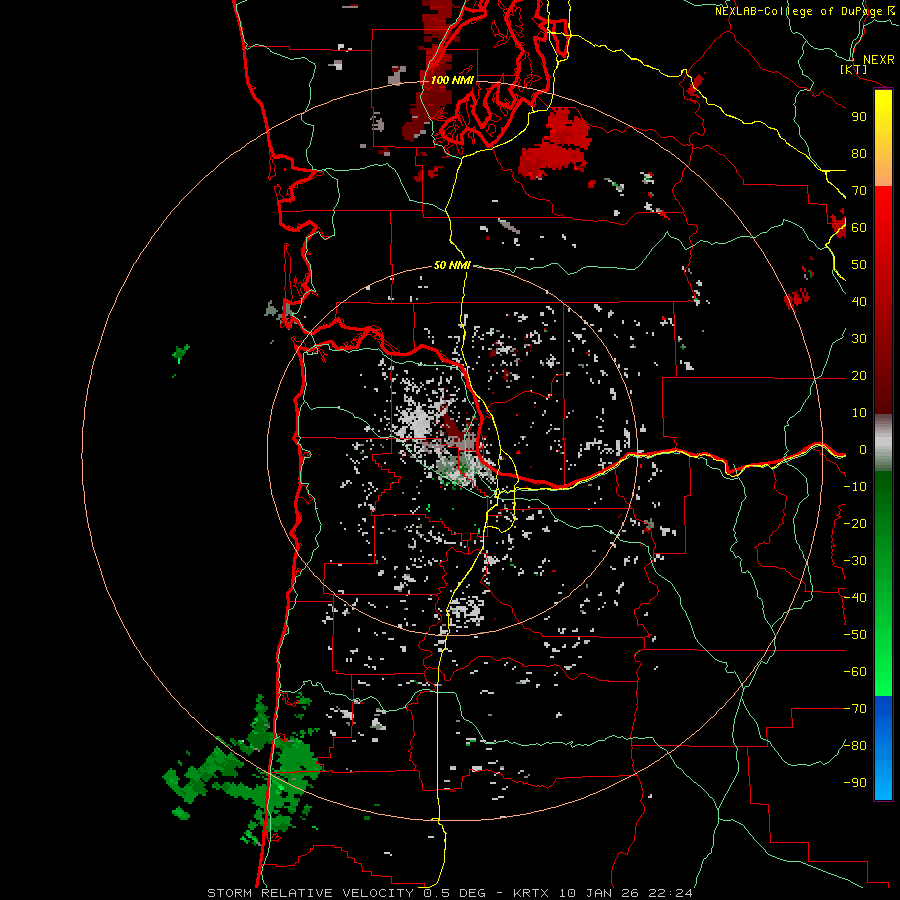The image size is (900, 900).
Task: Click the [KT] units label
Action: [853, 70]
